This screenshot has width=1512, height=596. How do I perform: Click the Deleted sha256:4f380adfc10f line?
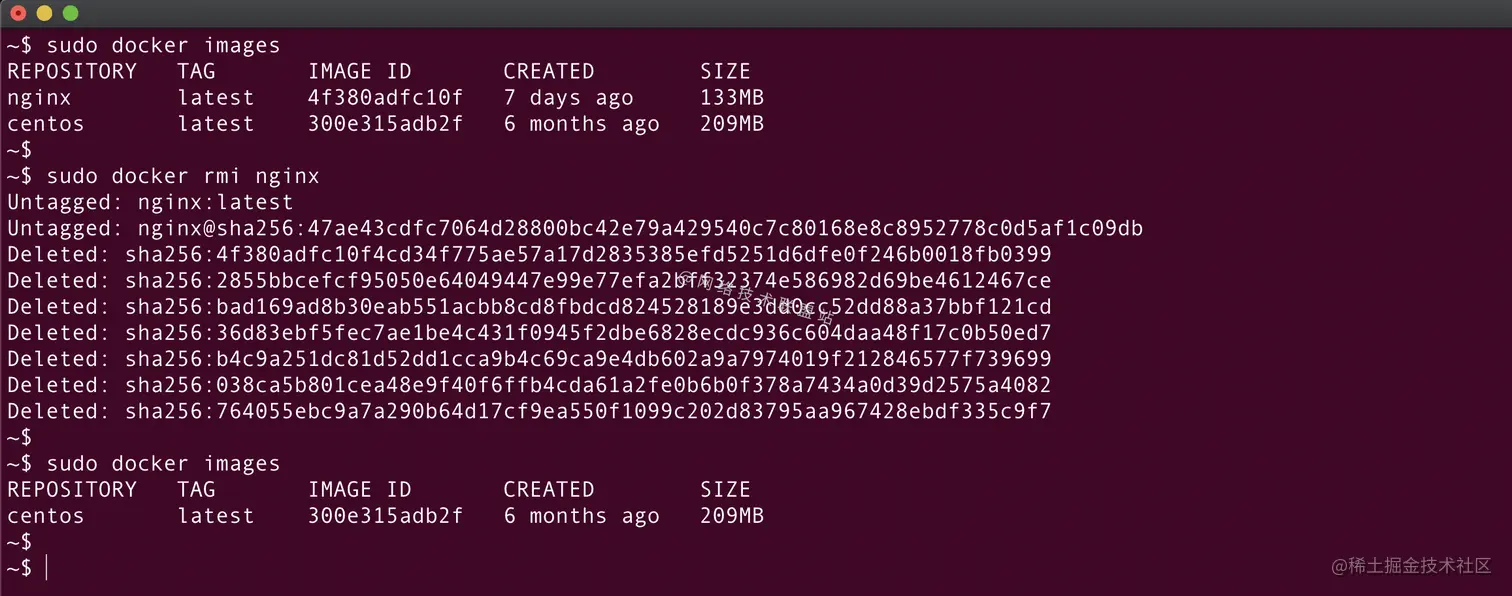[x=529, y=254]
